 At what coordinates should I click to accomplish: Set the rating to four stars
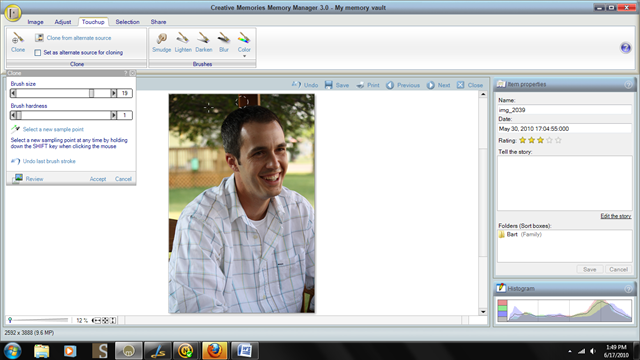549,140
